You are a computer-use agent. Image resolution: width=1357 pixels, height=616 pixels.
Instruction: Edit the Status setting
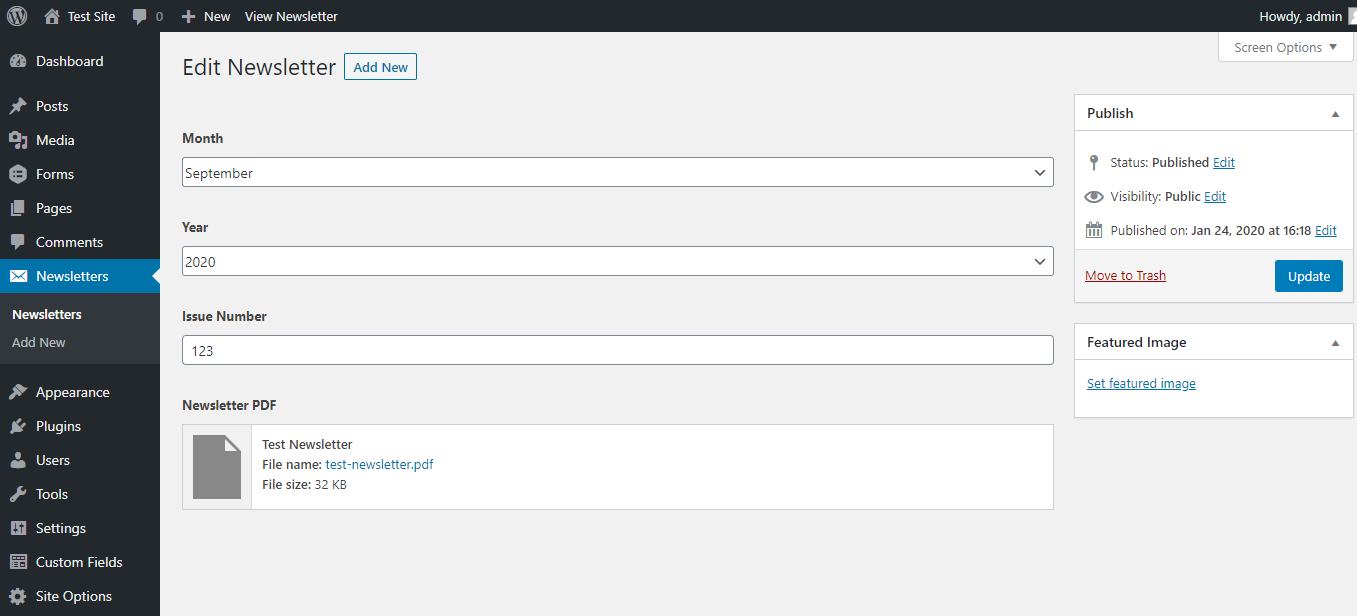pos(1224,162)
